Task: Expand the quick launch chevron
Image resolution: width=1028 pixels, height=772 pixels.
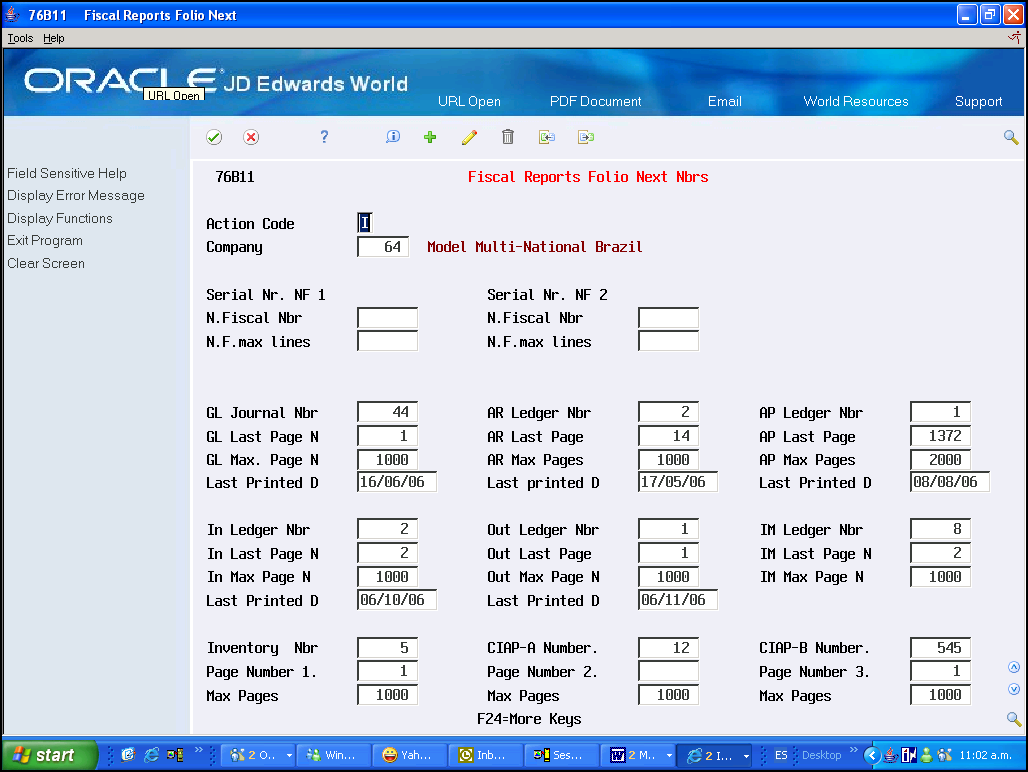Action: tap(198, 750)
